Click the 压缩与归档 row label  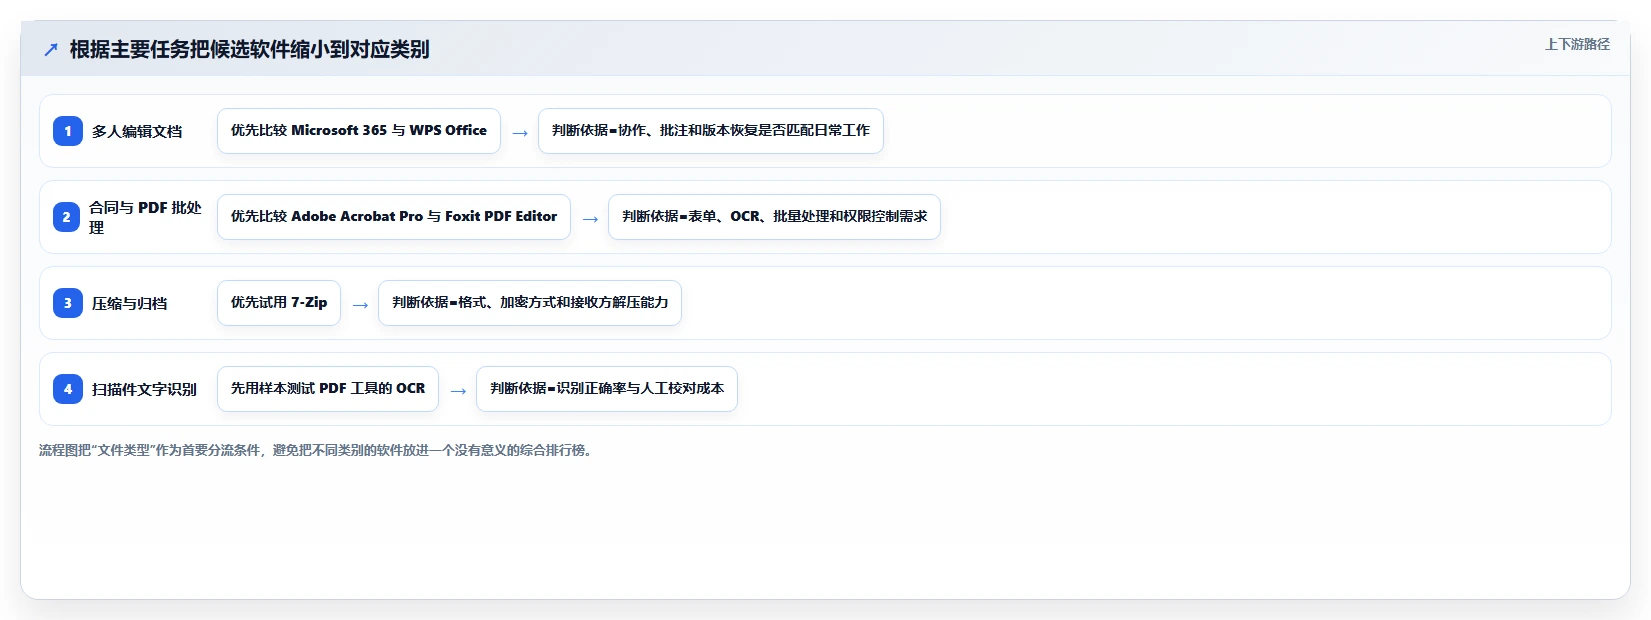coord(130,303)
